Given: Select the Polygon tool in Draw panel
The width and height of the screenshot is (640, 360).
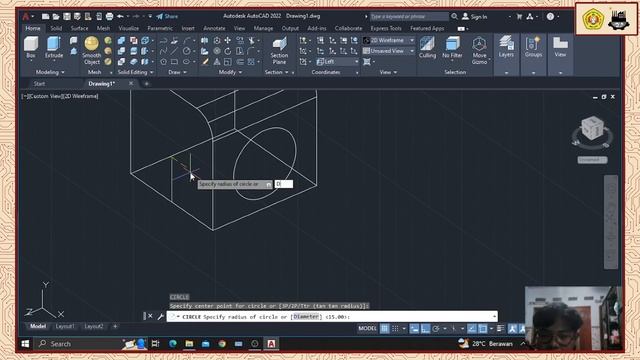Looking at the screenshot, I should pos(164,62).
